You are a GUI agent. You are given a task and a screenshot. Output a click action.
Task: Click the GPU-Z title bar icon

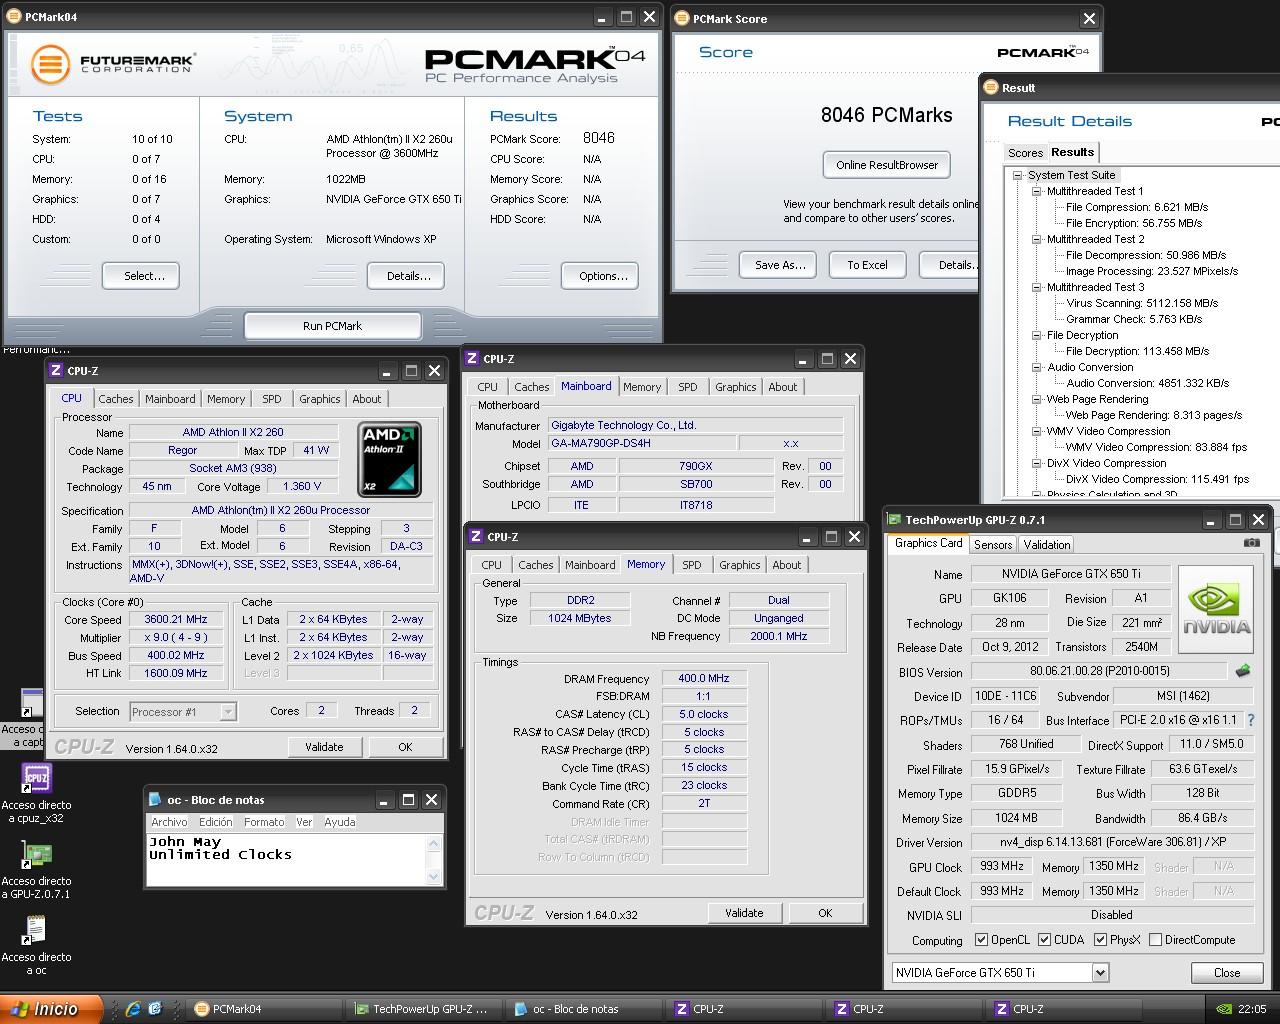point(894,520)
